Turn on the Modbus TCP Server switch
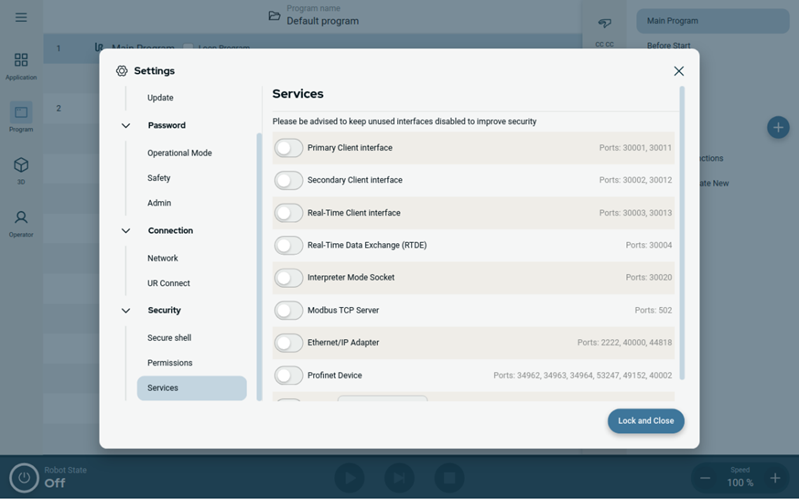The height and width of the screenshot is (500, 800). pos(289,310)
